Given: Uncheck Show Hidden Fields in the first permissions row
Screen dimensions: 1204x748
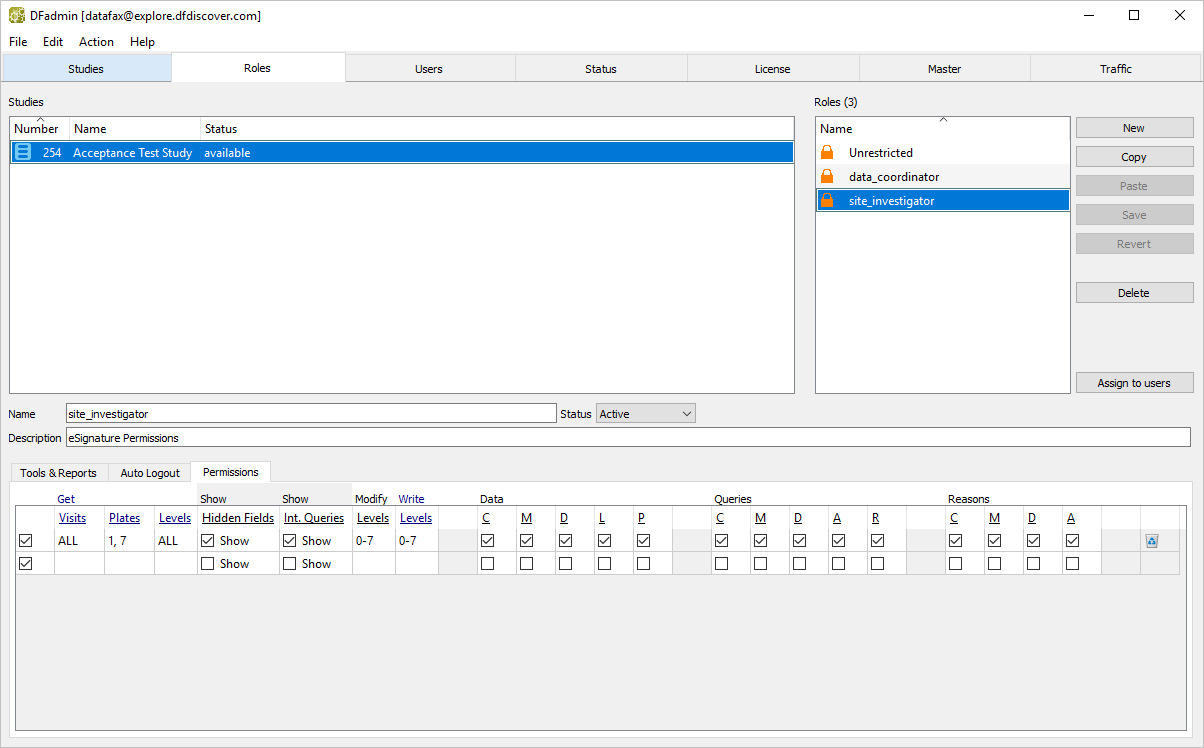Looking at the screenshot, I should 208,540.
